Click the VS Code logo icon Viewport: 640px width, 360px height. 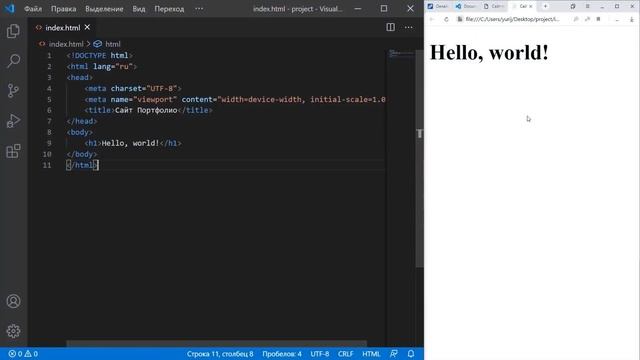[9, 9]
